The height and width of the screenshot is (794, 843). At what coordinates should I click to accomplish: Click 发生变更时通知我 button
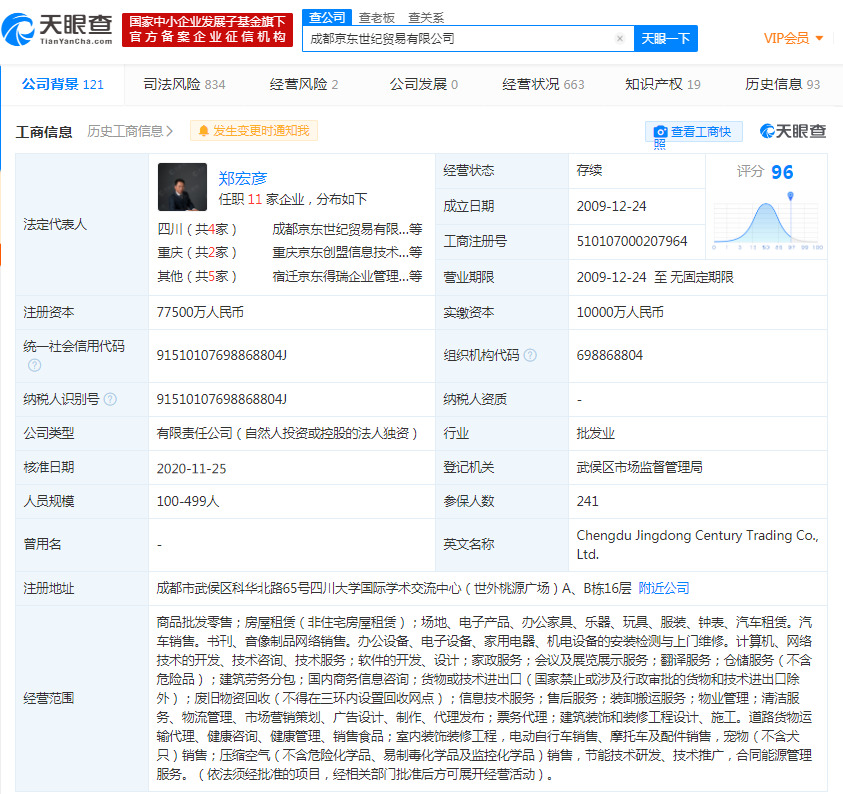[254, 131]
